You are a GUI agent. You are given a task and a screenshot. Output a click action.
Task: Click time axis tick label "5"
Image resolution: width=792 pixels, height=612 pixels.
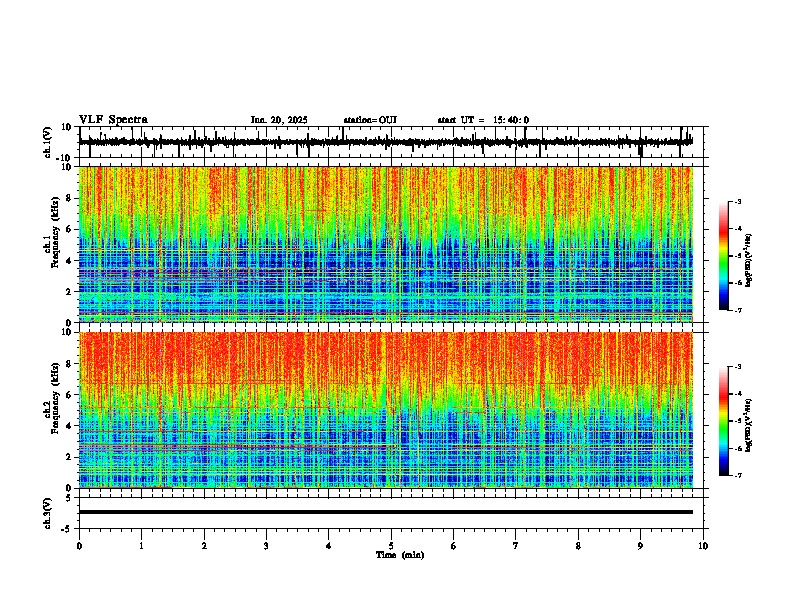391,546
